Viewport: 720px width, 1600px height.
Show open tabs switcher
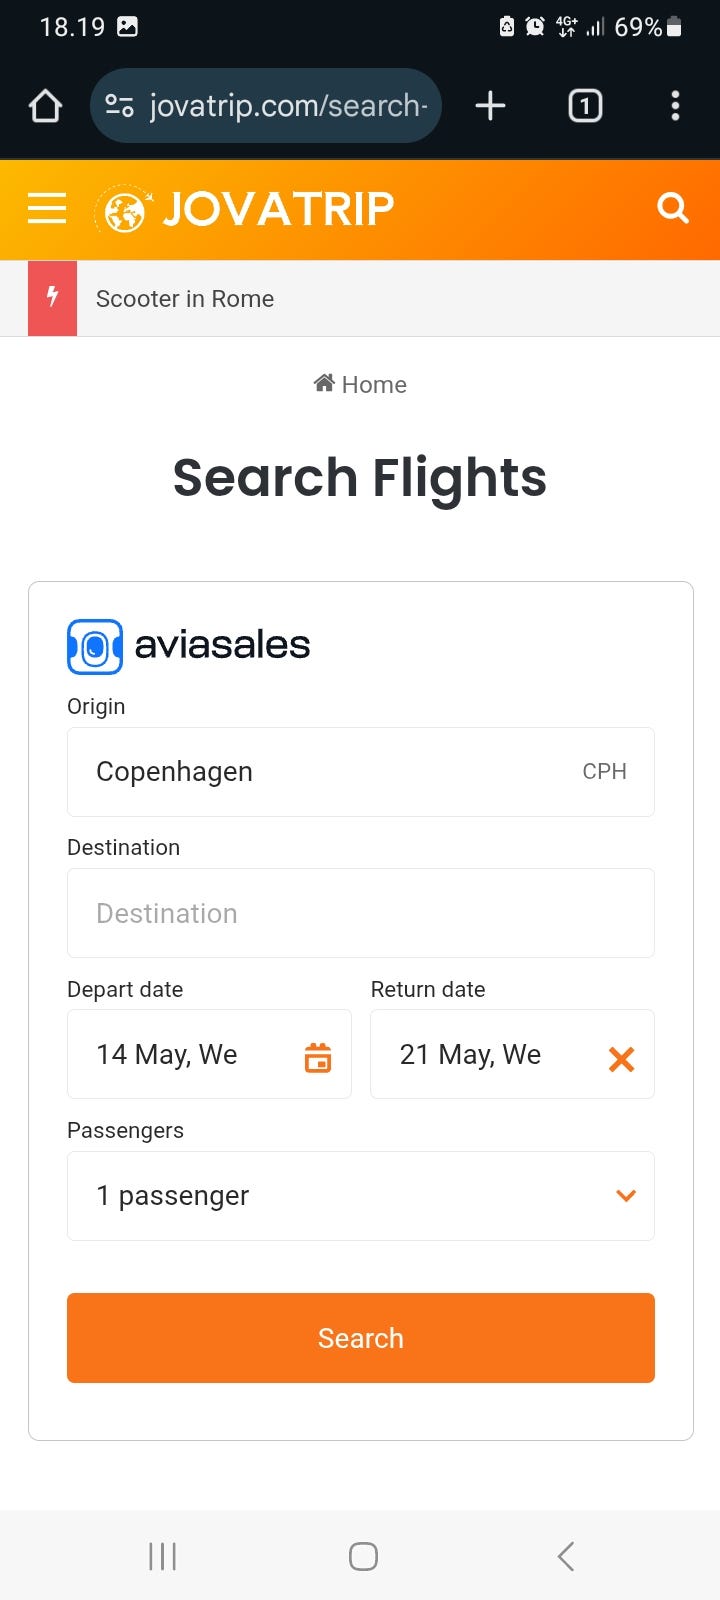coord(585,106)
